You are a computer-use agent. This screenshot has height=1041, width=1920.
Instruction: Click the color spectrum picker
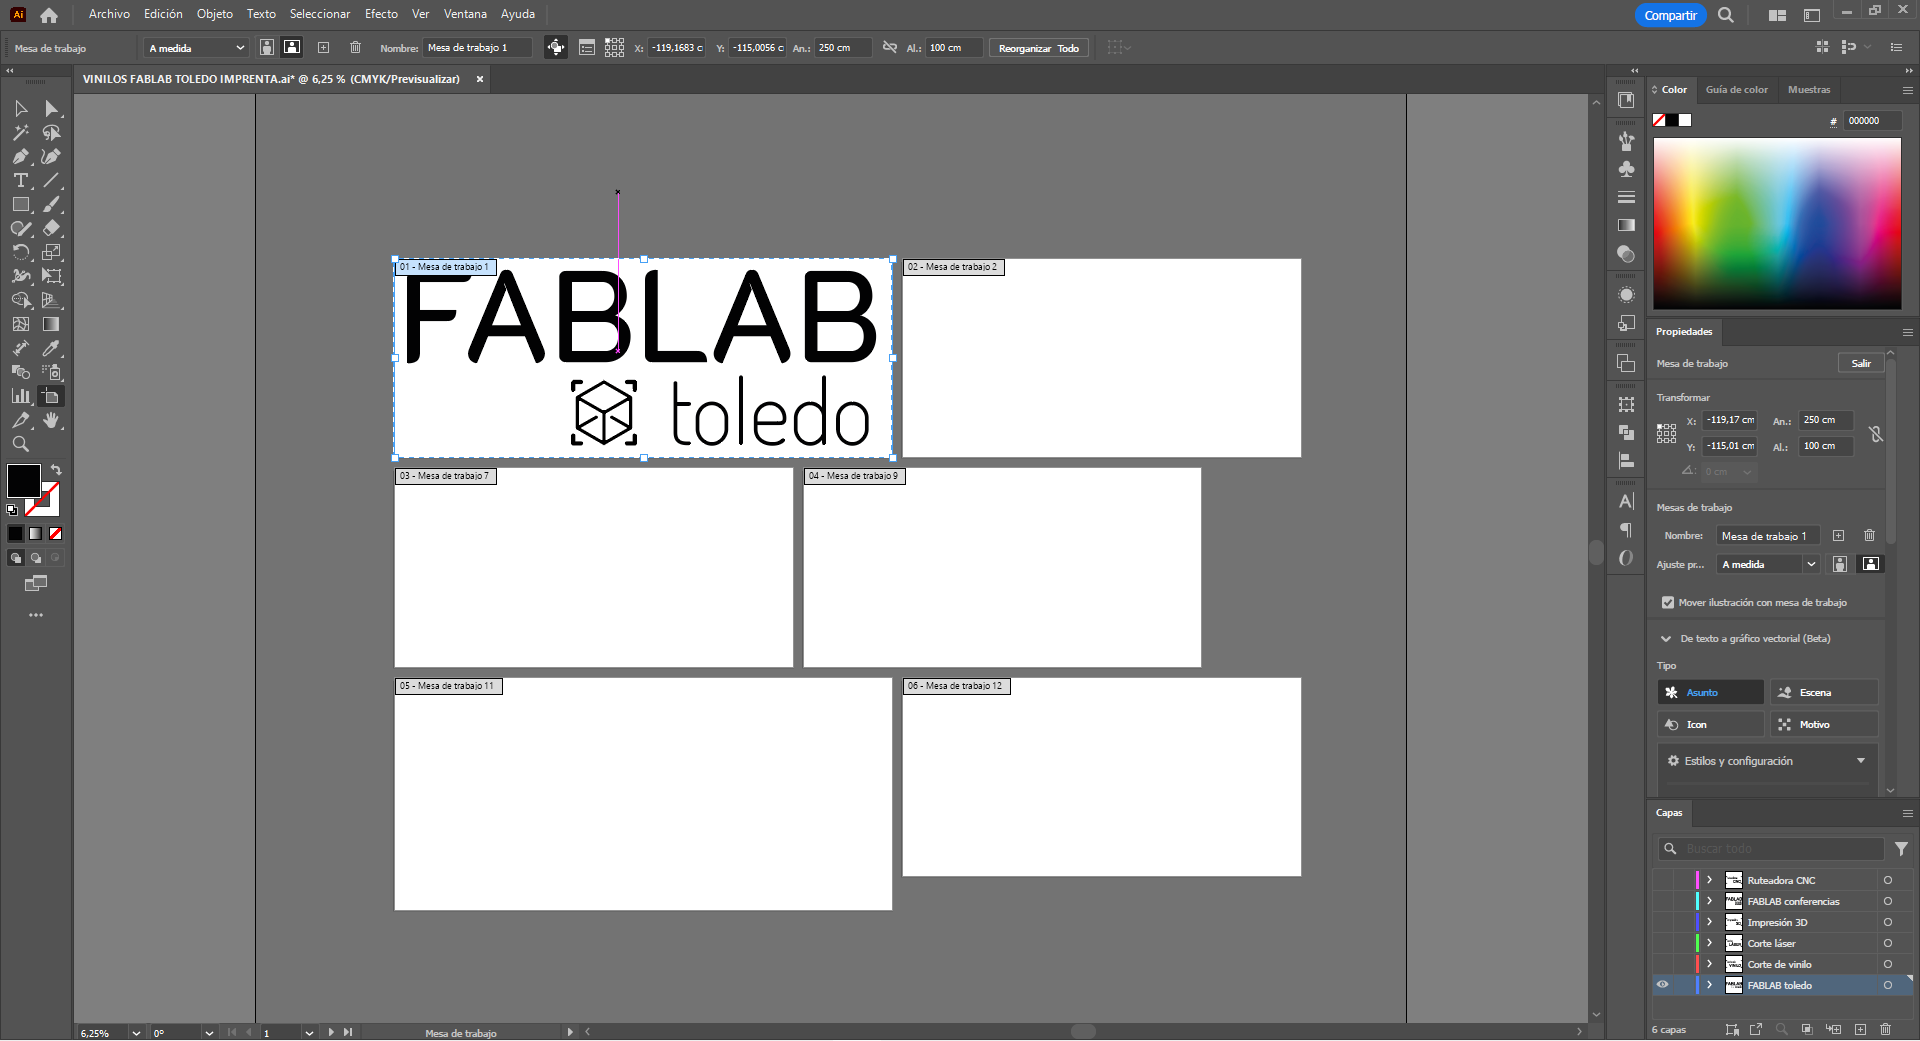(1777, 223)
